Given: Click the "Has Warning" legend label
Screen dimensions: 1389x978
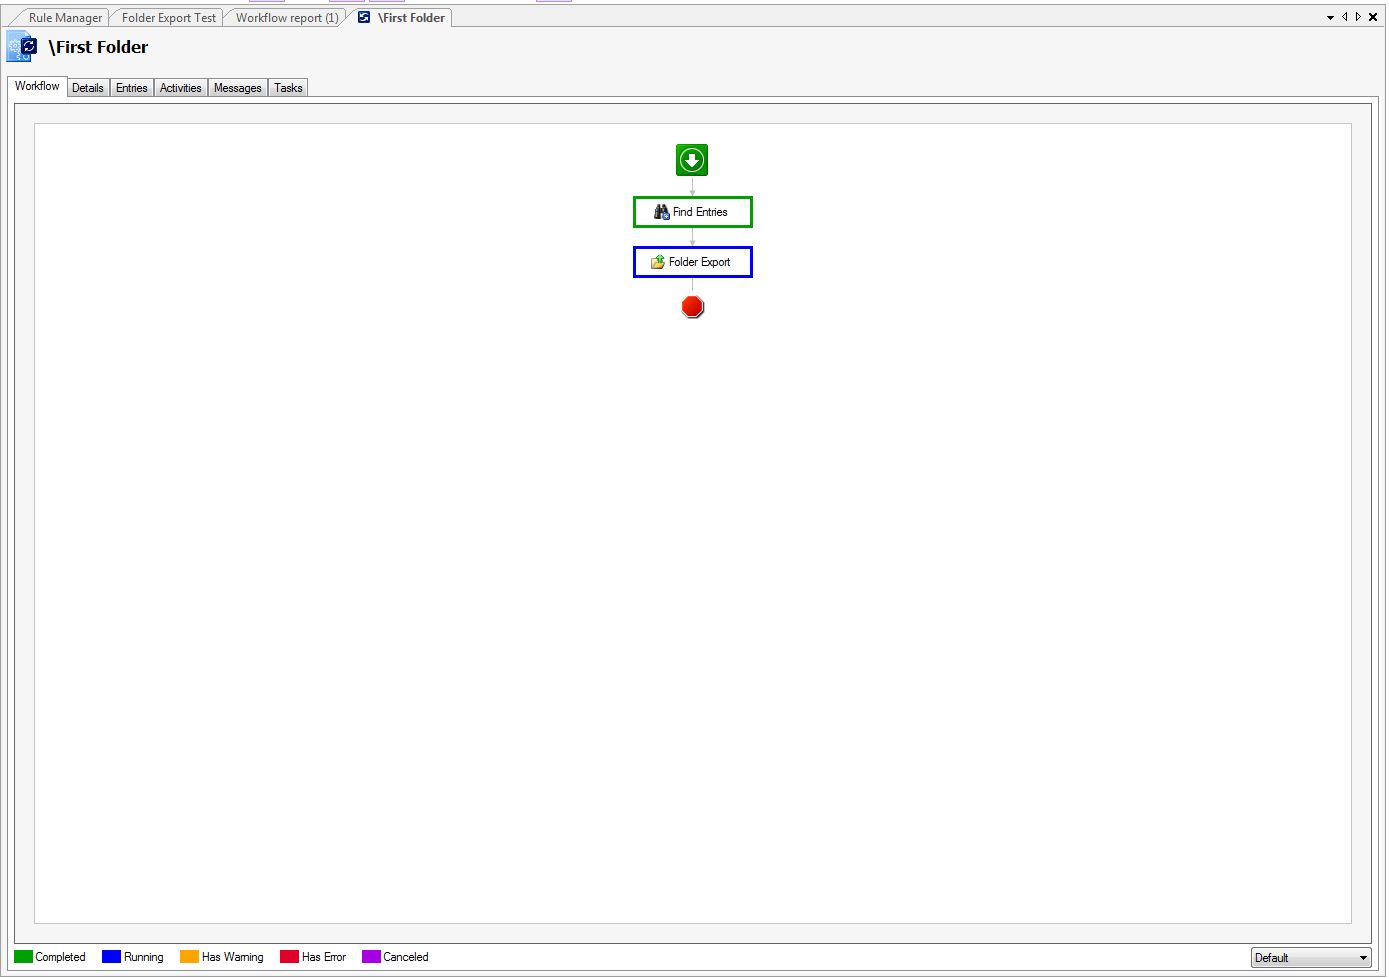Looking at the screenshot, I should click(233, 957).
